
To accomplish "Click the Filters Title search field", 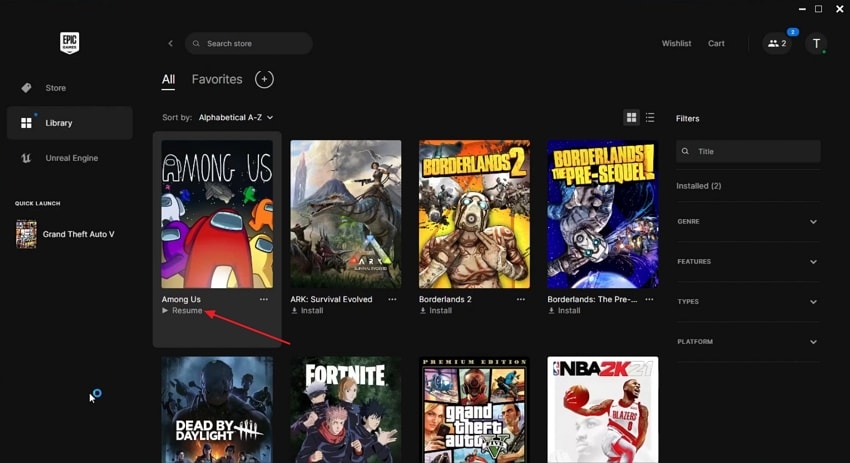I will (x=748, y=151).
